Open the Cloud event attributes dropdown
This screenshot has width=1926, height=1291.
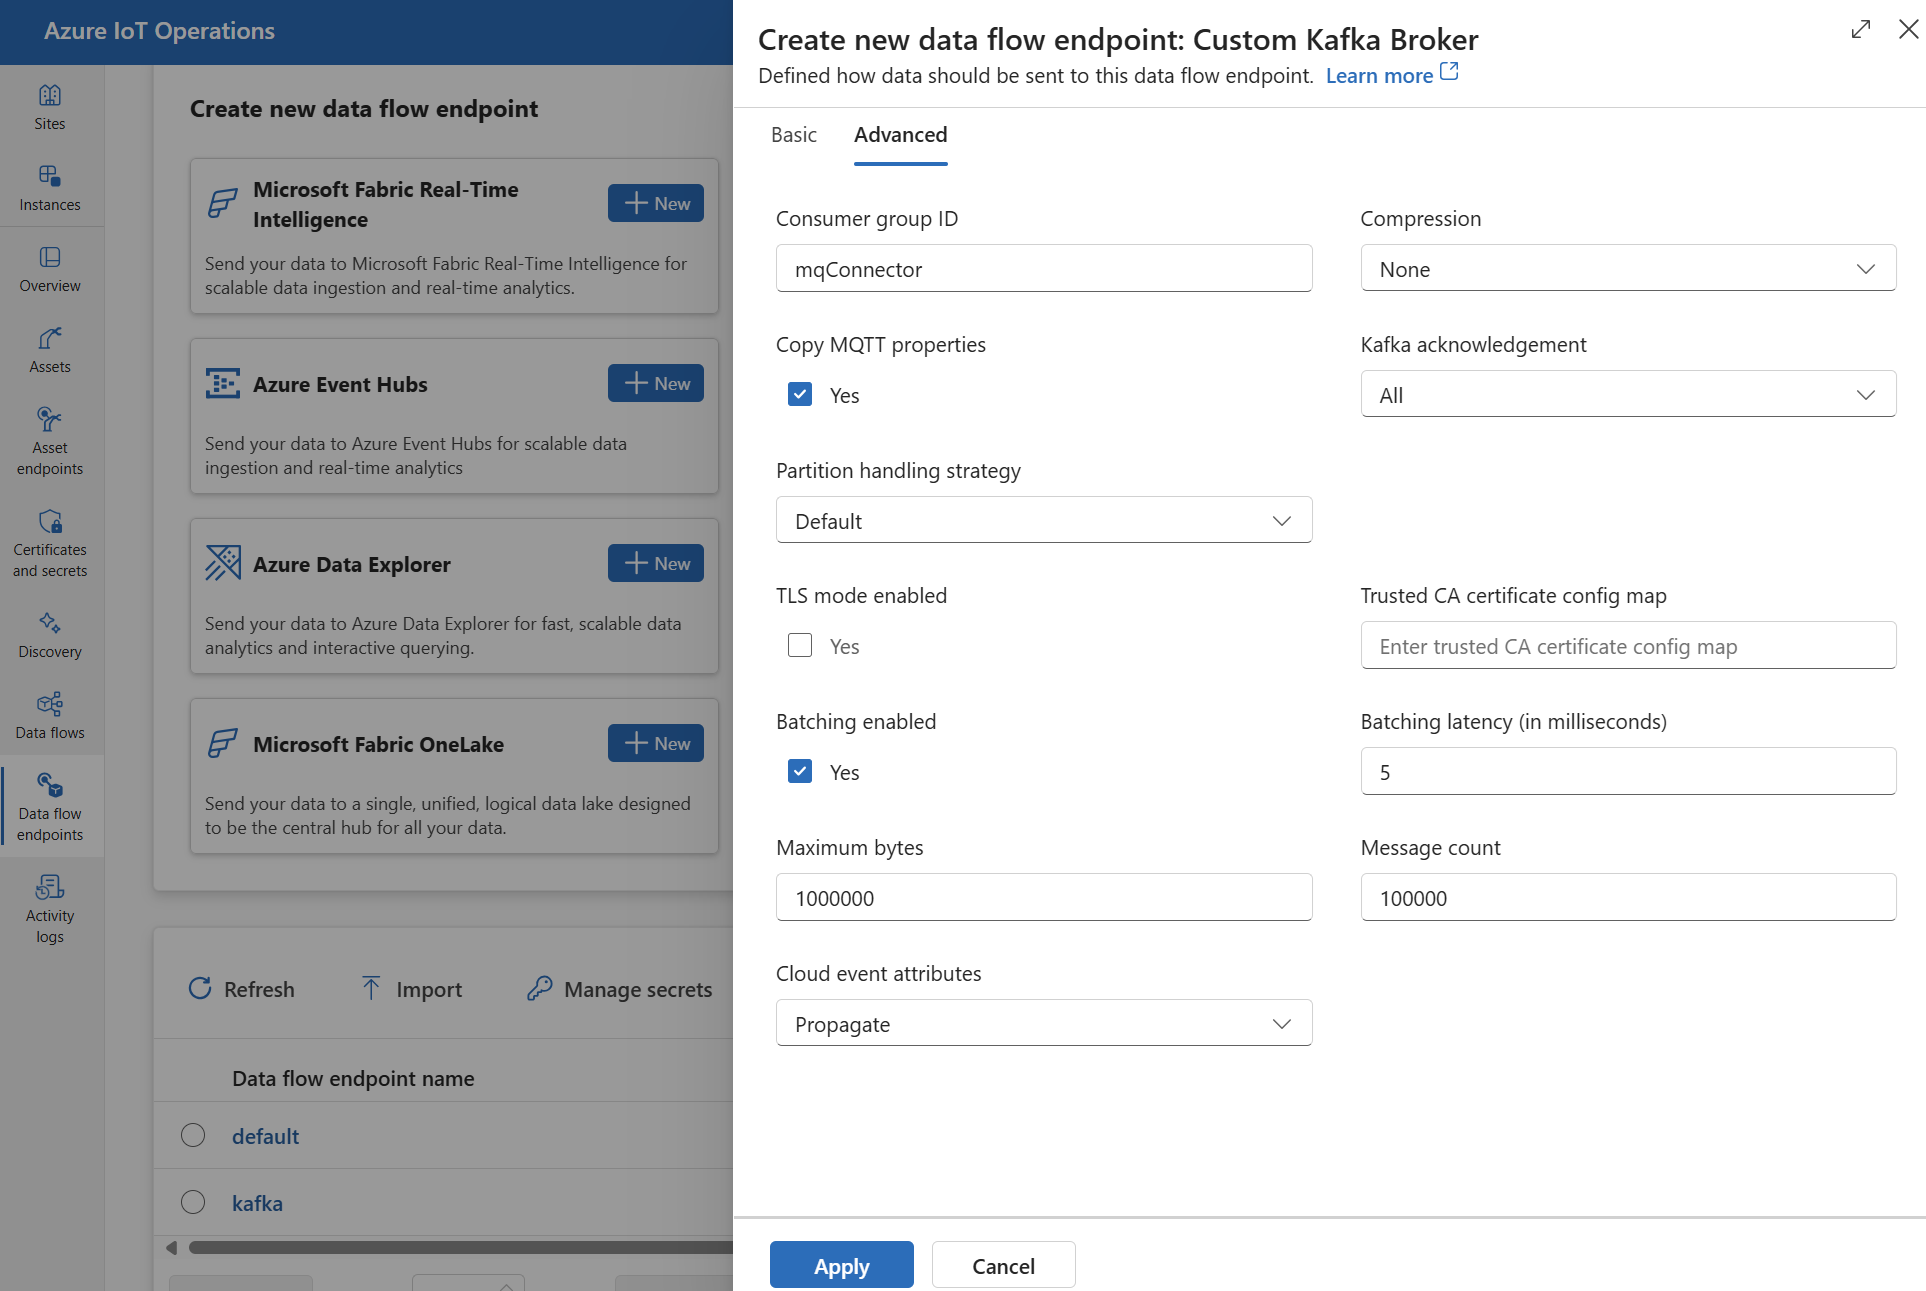1043,1022
